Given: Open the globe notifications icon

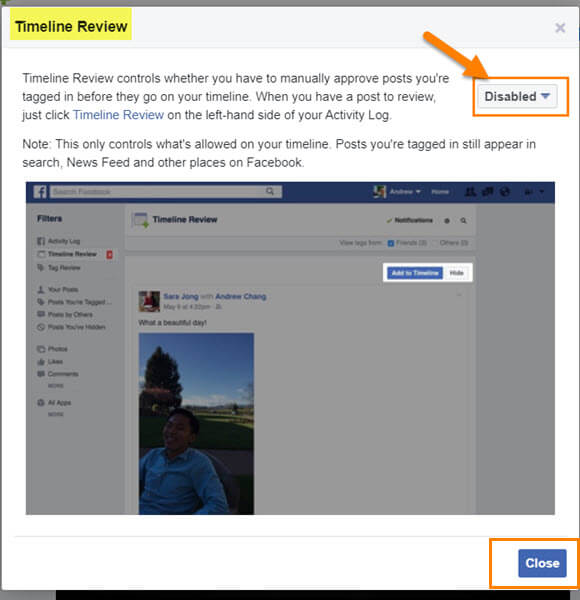Looking at the screenshot, I should 505,192.
